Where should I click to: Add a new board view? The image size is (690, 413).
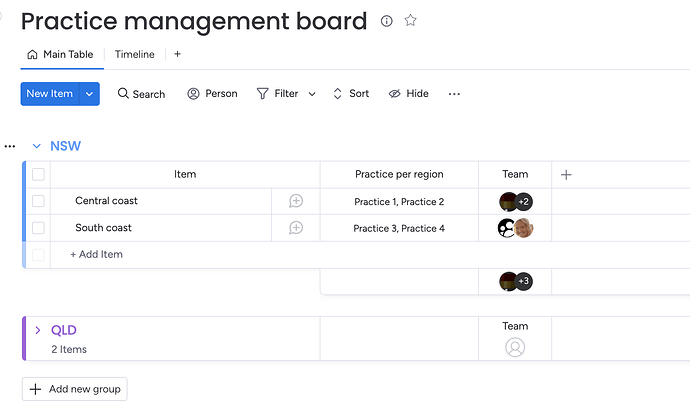[177, 54]
